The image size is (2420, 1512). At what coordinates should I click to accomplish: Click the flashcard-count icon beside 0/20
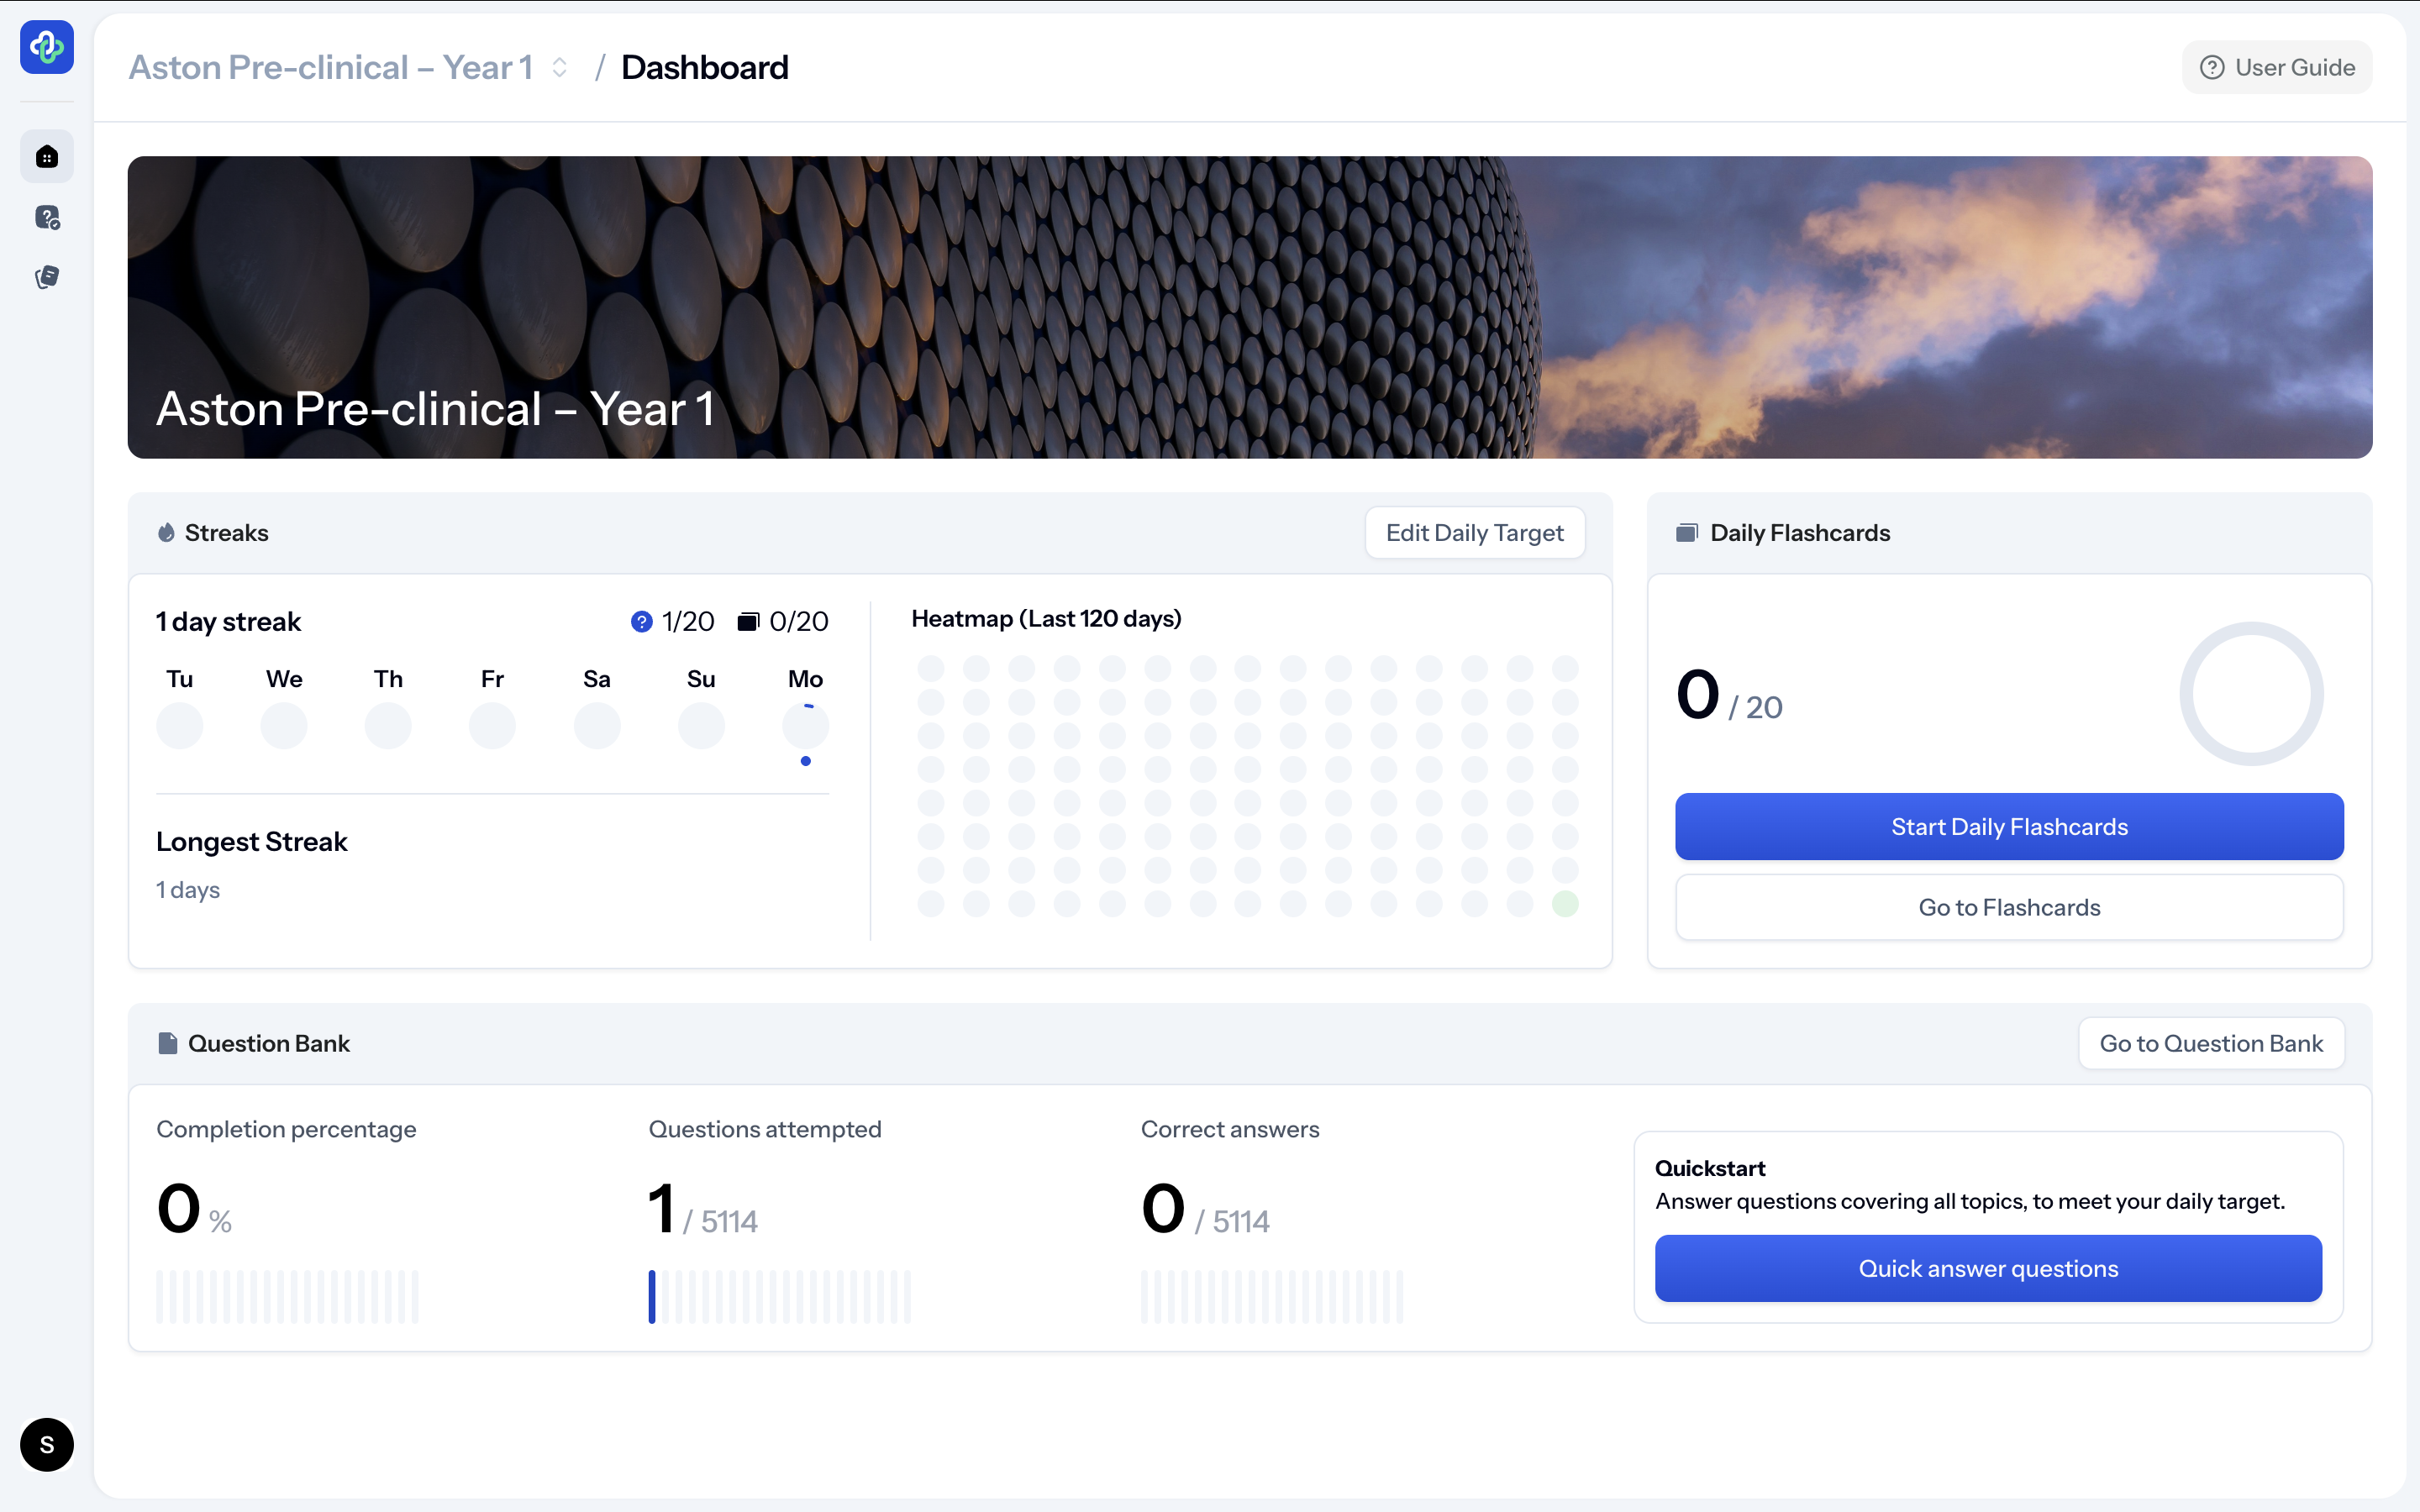coord(748,622)
